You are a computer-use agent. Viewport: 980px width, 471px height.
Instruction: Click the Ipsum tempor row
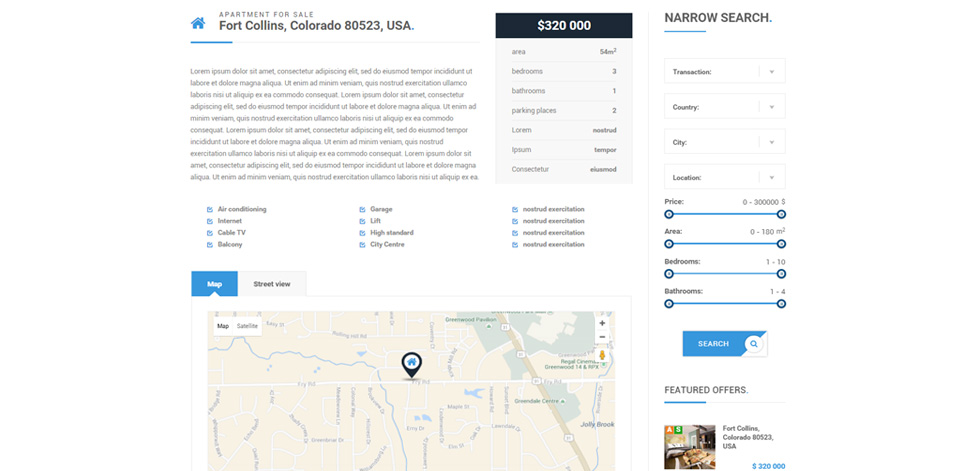tap(564, 150)
